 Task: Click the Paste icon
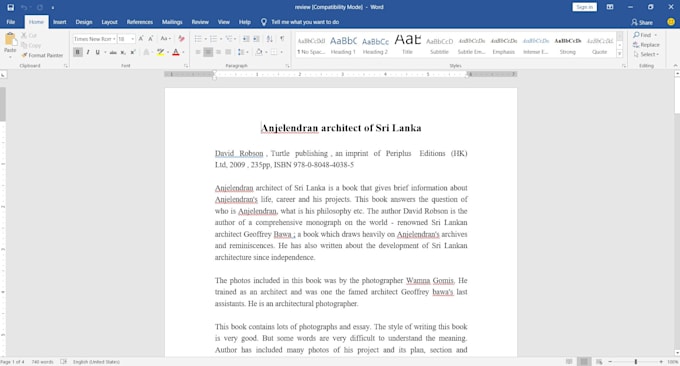[x=10, y=39]
